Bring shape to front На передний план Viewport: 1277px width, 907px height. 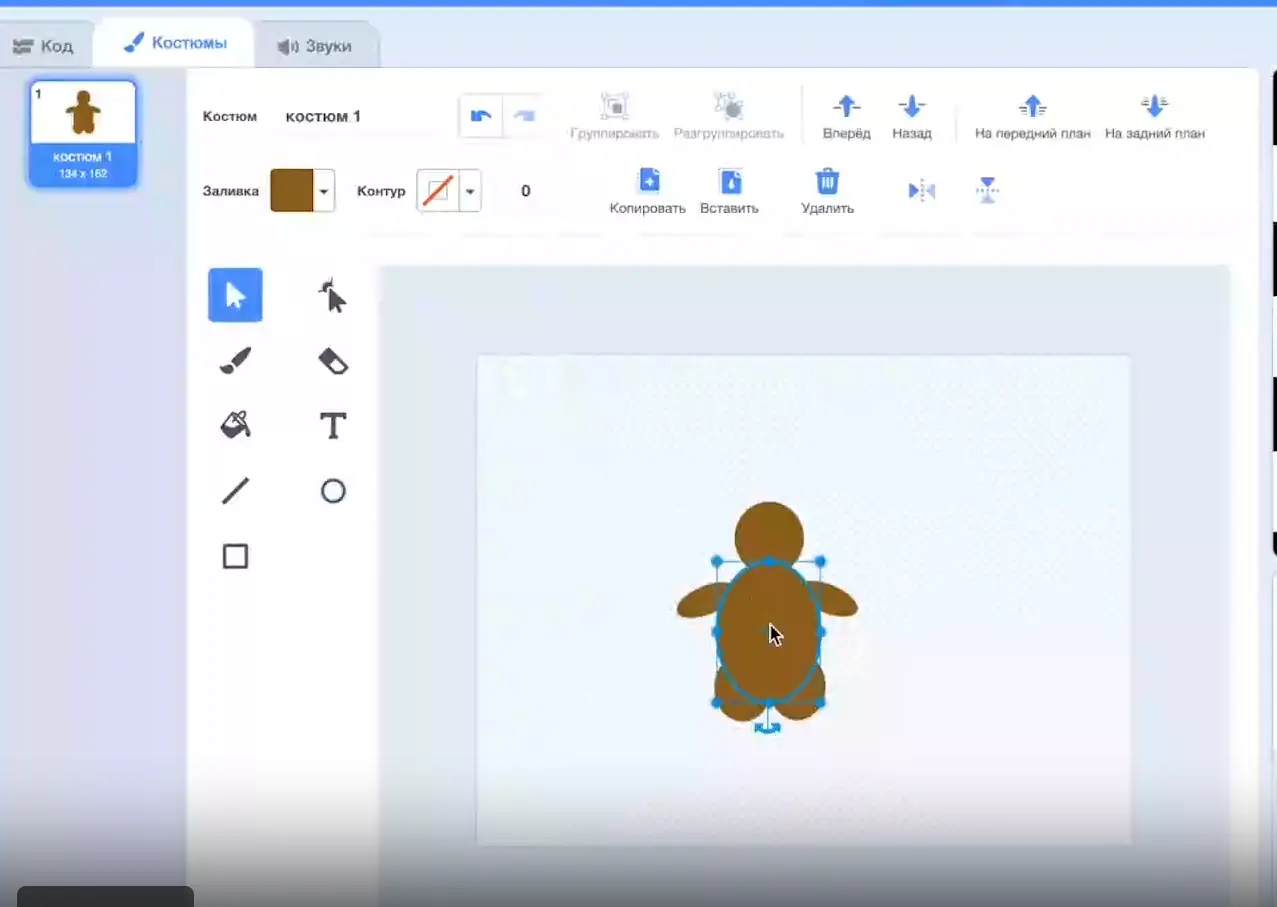(1032, 116)
